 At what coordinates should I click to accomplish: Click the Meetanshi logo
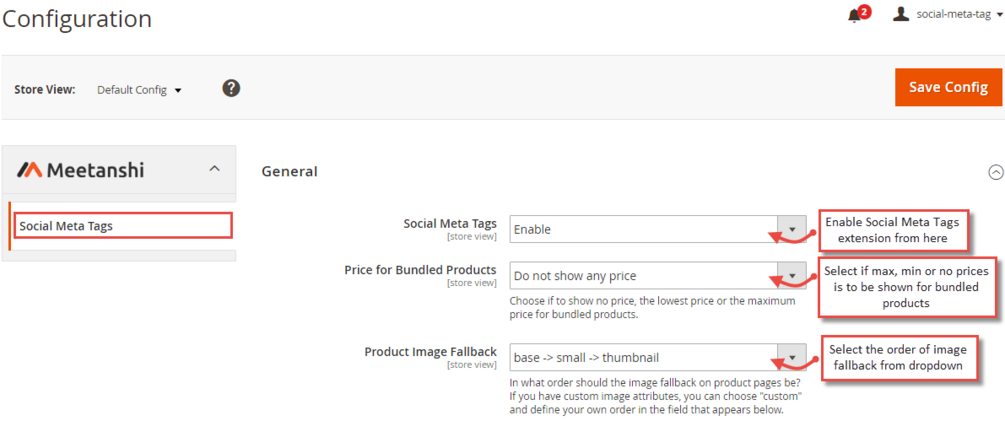coord(81,170)
